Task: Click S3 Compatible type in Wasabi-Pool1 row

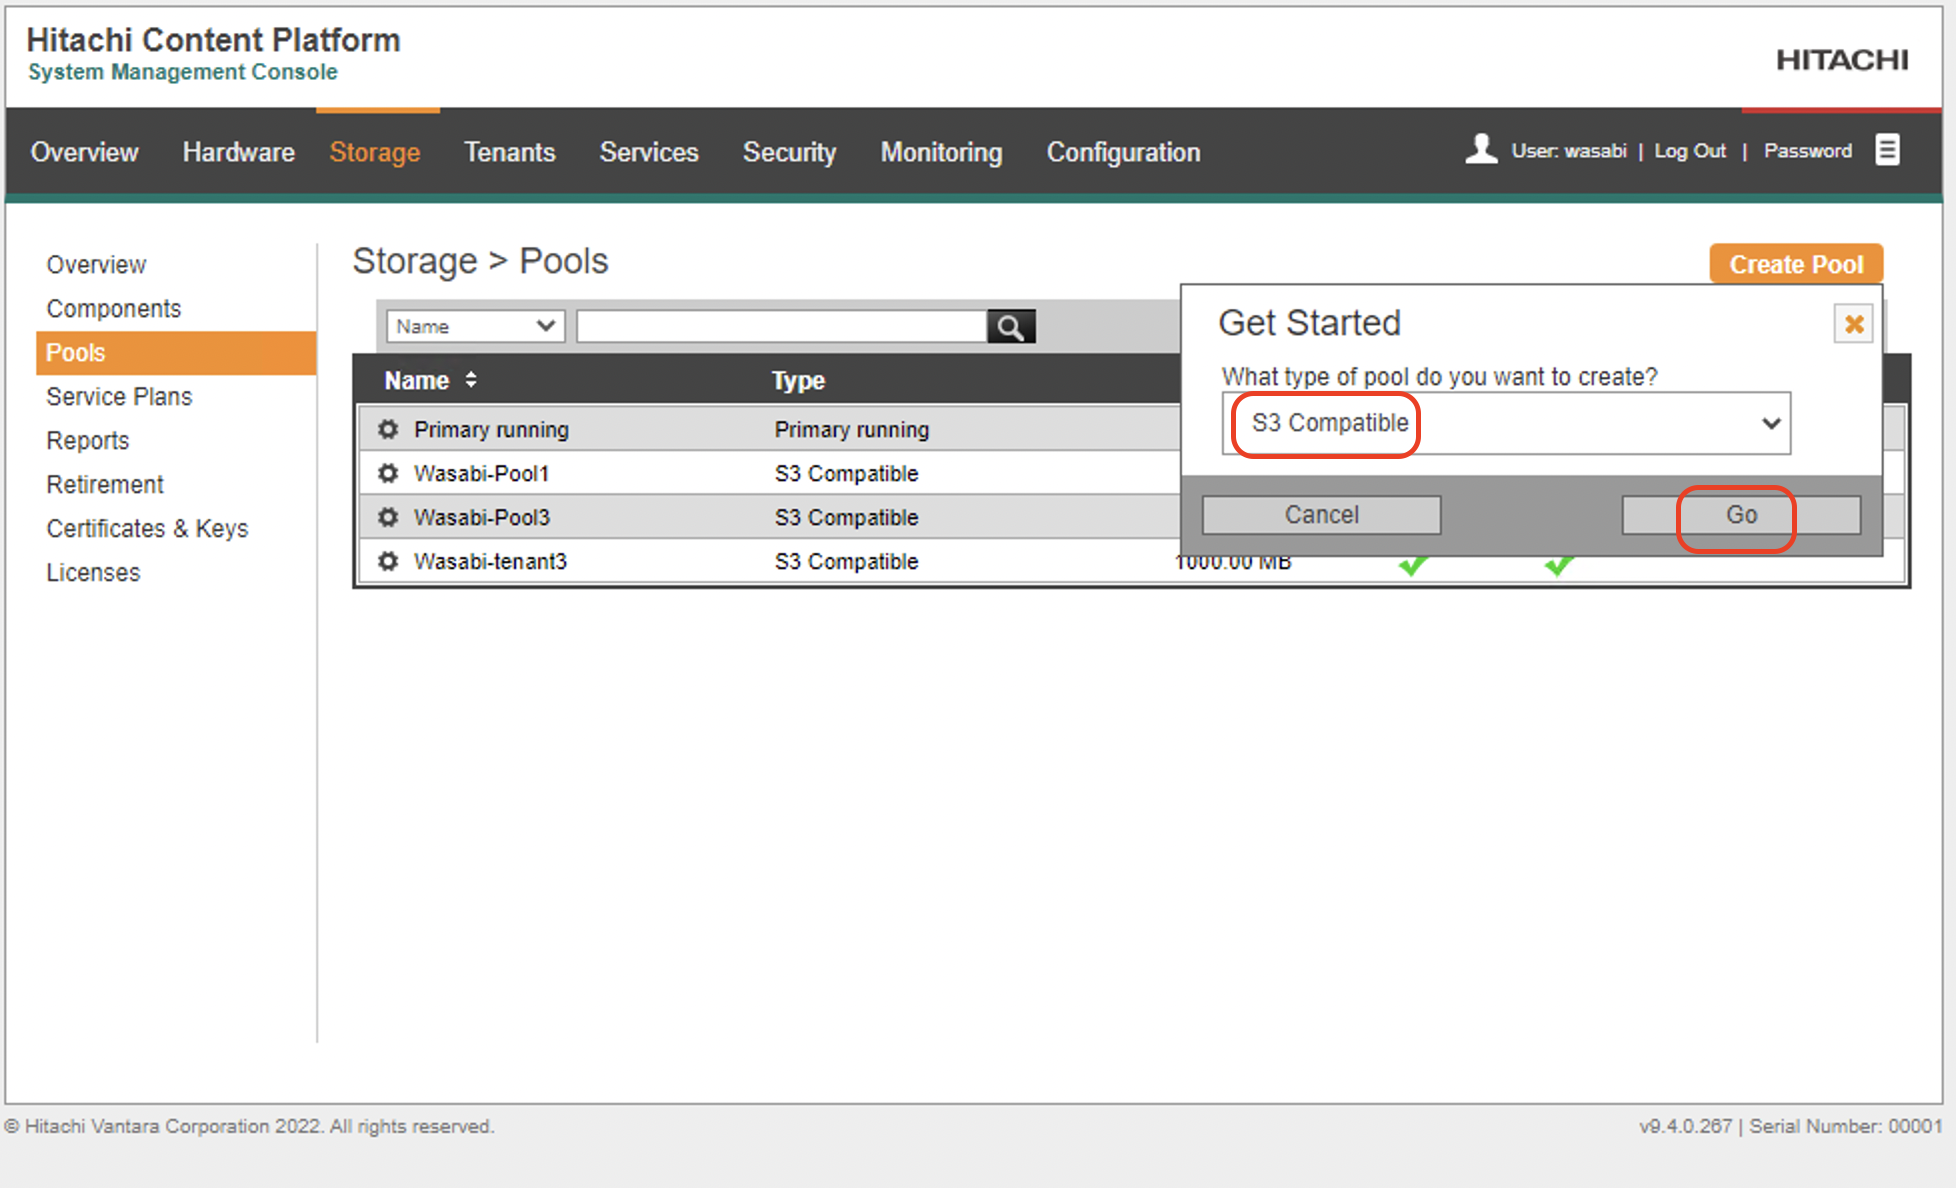Action: click(846, 473)
